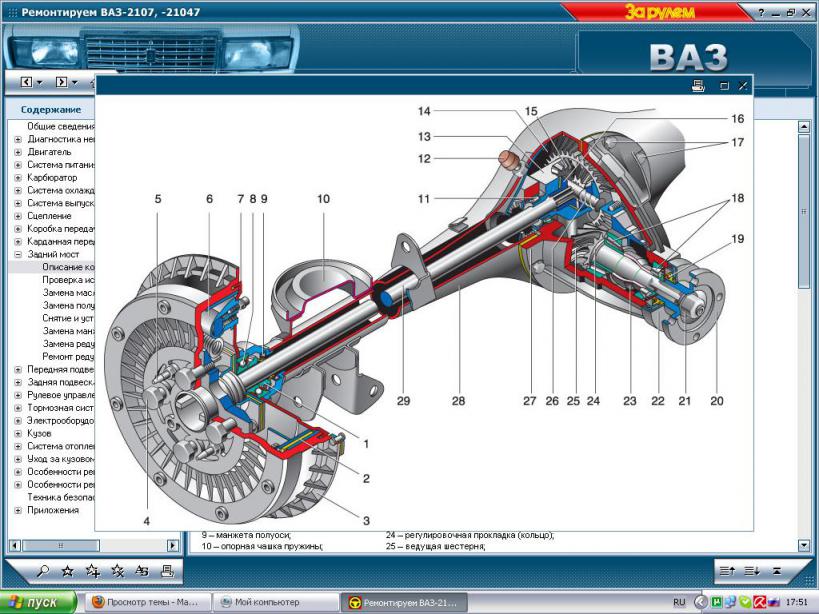Click the article vertical scrollbar thumb

804,213
